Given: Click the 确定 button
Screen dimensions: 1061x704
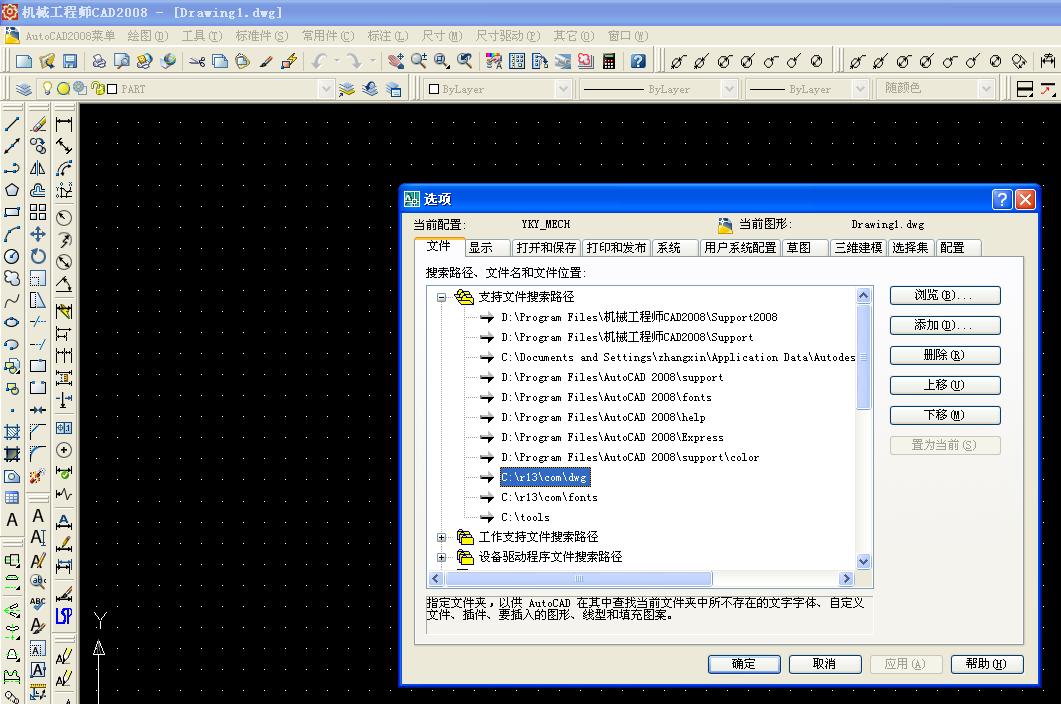Looking at the screenshot, I should pyautogui.click(x=744, y=664).
